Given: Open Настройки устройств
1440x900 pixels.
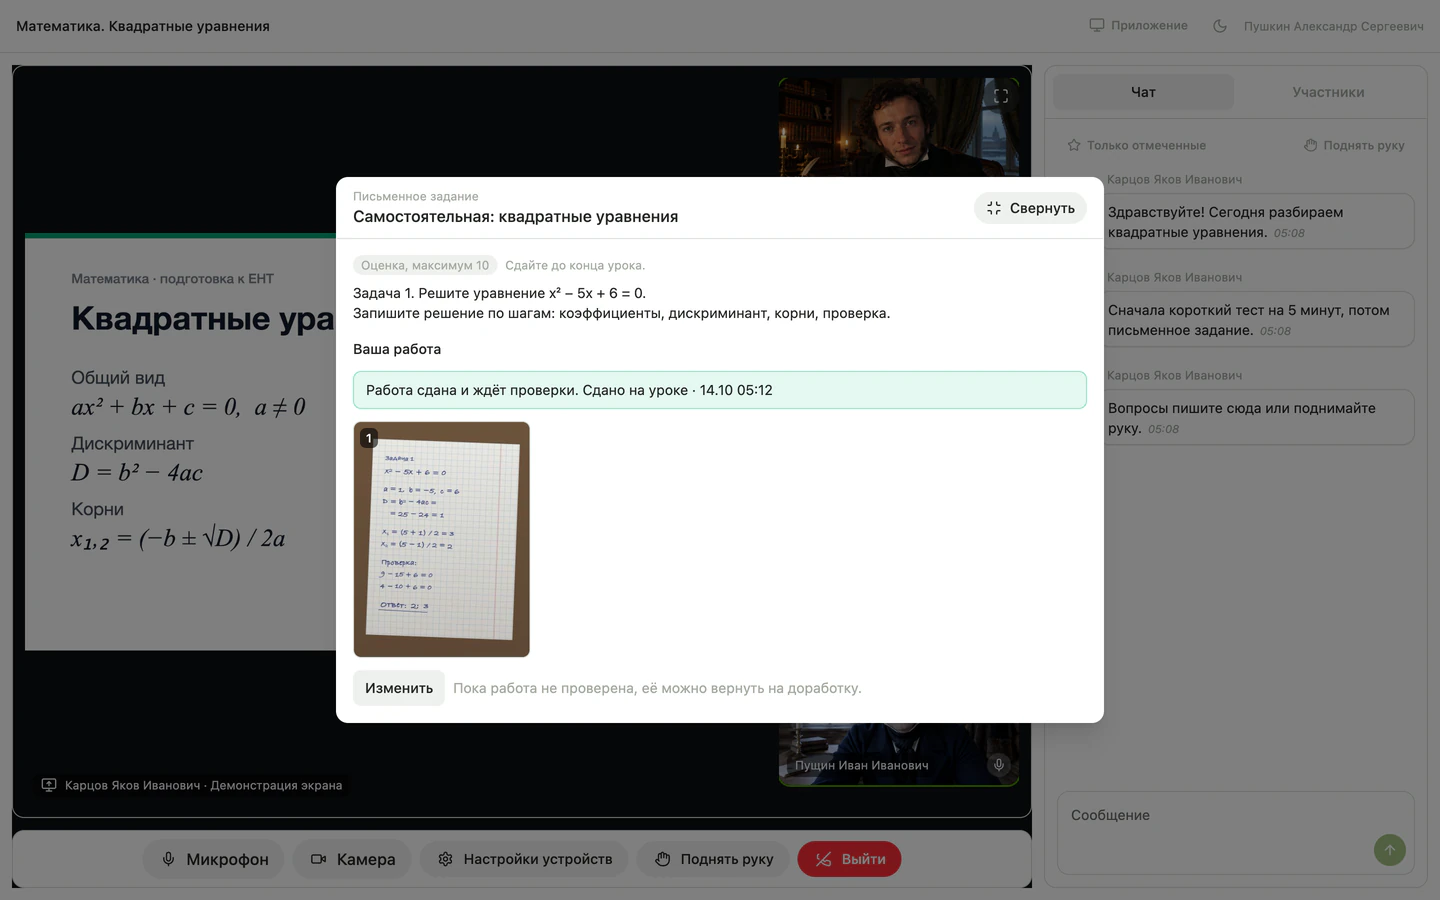Looking at the screenshot, I should click(x=524, y=859).
